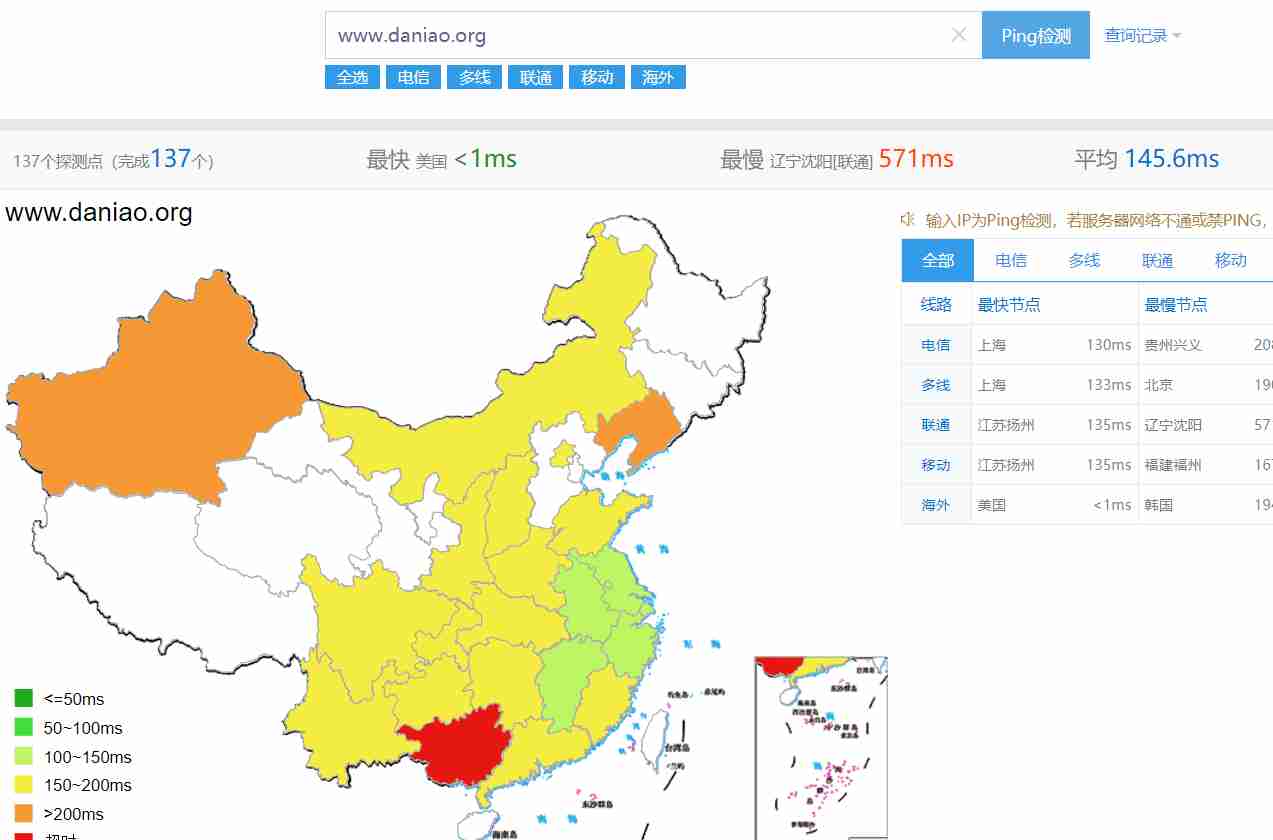Screen dimensions: 1273x840
Task: Toggle the 联通 filter tag
Action: coord(535,77)
